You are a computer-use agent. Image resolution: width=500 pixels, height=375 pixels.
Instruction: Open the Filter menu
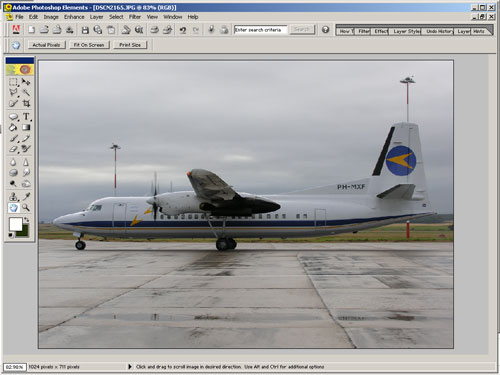coord(135,17)
